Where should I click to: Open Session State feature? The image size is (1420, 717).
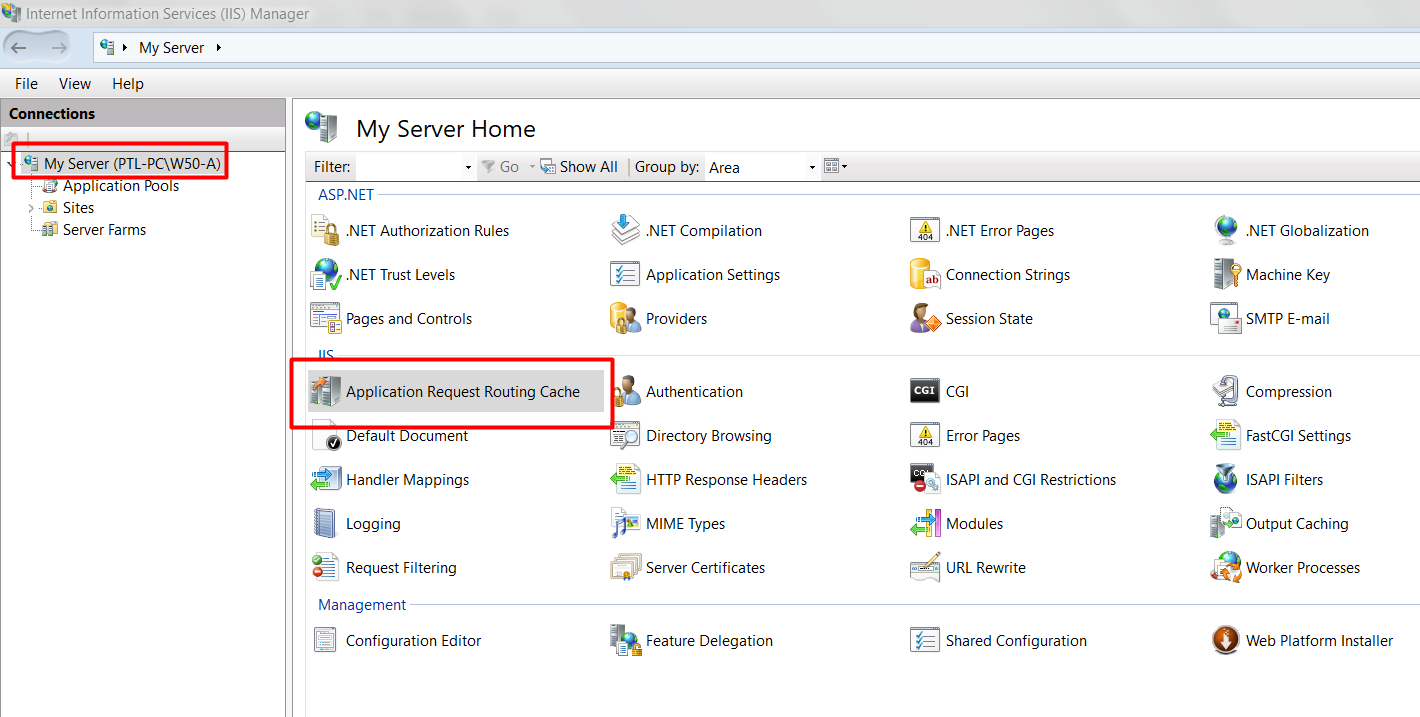(972, 319)
